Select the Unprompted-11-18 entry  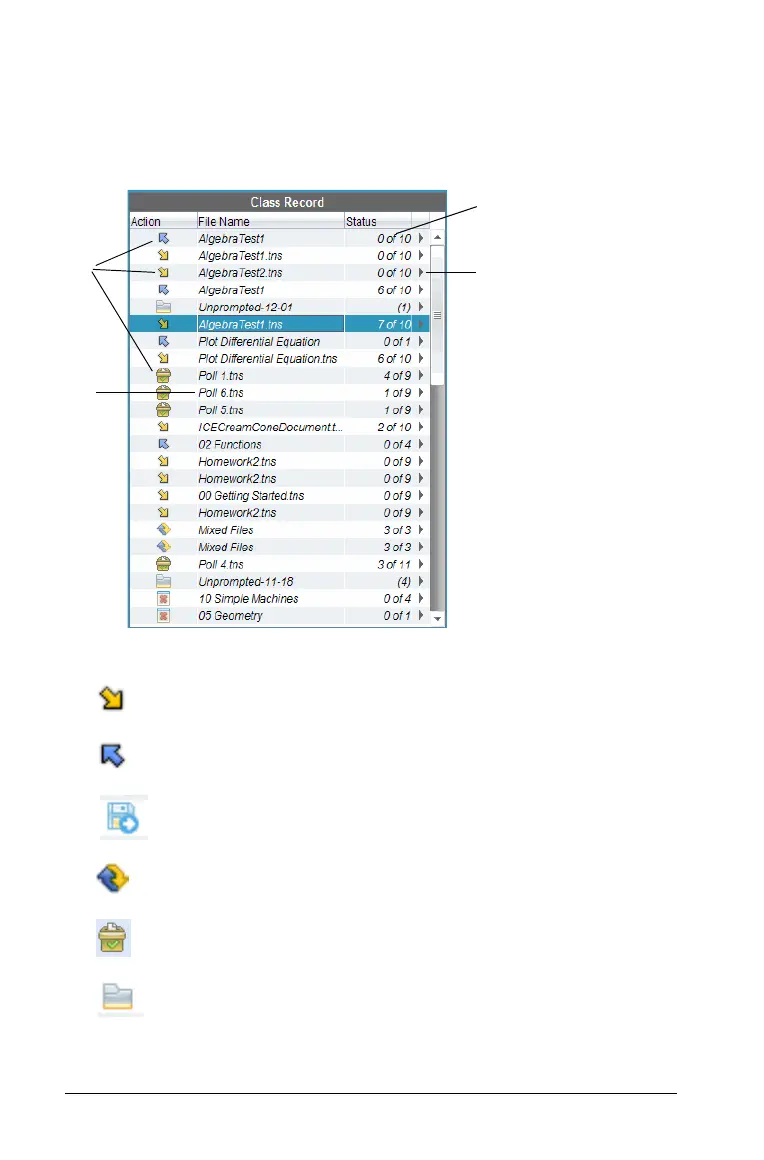click(246, 581)
